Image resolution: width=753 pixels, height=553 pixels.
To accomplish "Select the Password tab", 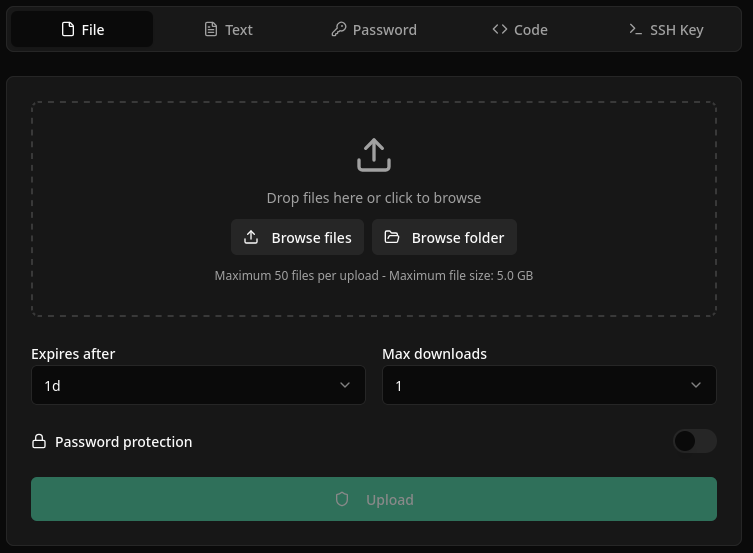I will point(374,29).
